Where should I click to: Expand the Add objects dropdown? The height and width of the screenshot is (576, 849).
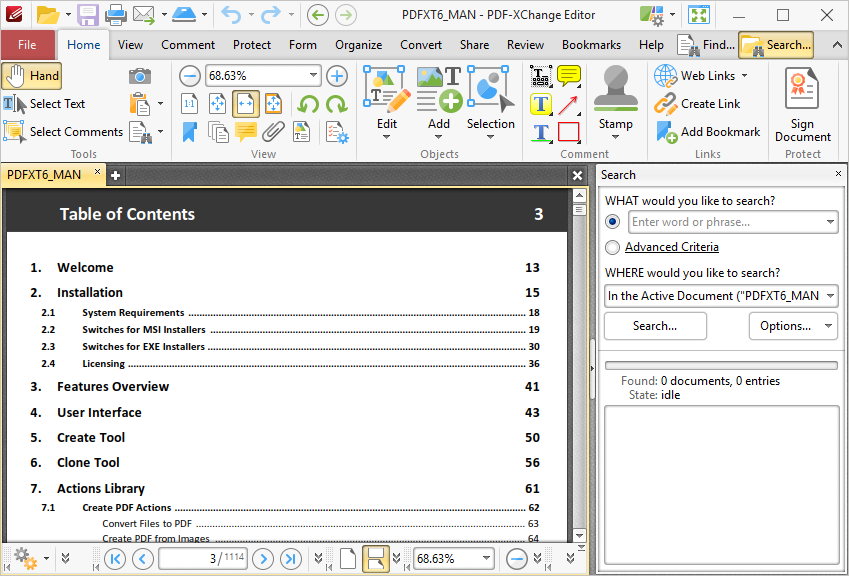click(439, 137)
